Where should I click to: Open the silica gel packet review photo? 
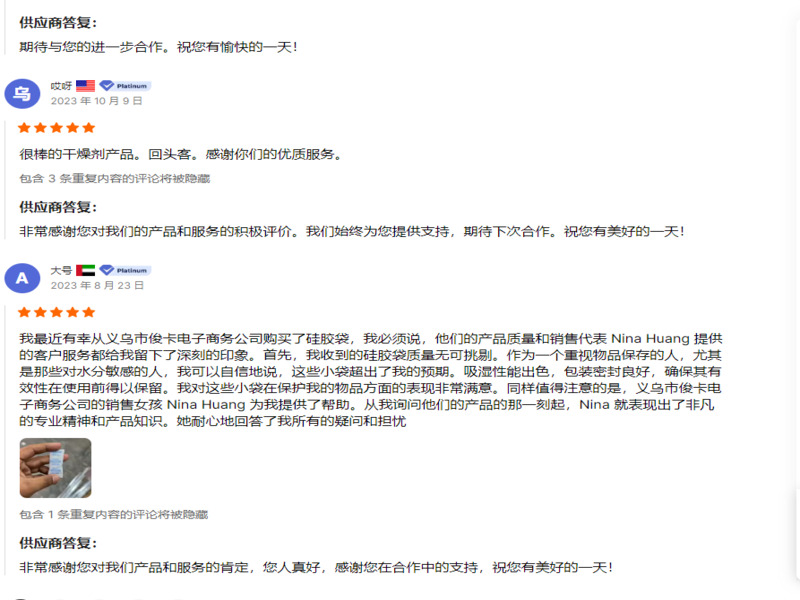click(56, 468)
